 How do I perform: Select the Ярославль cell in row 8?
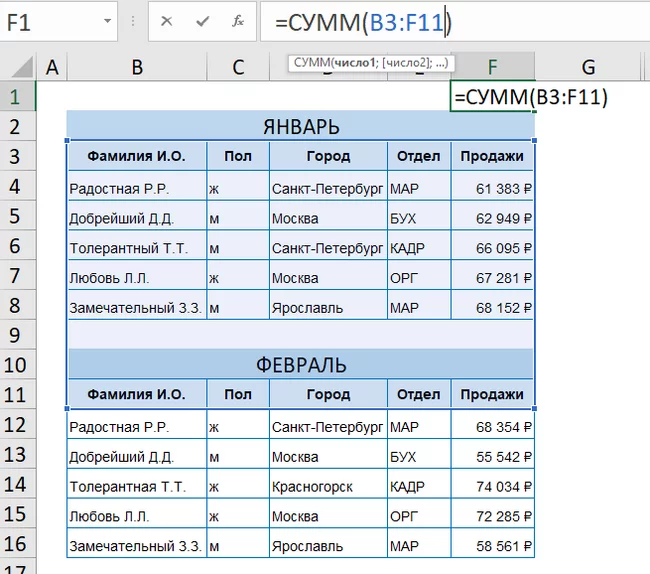coord(328,305)
